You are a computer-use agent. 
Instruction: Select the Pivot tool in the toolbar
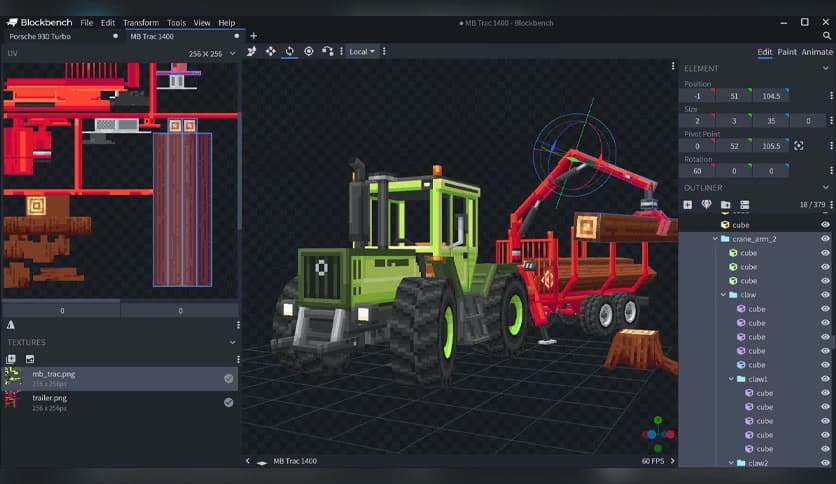coord(309,51)
